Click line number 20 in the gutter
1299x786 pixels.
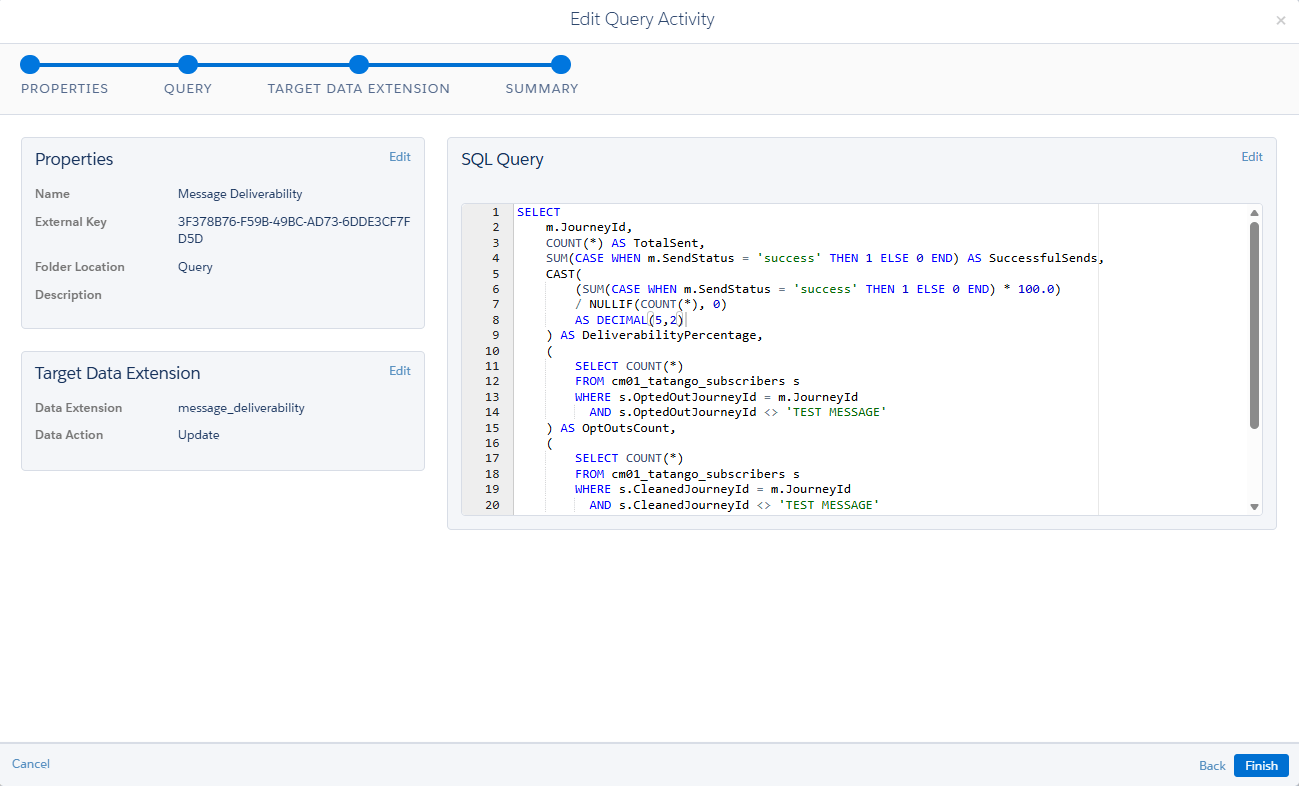491,505
